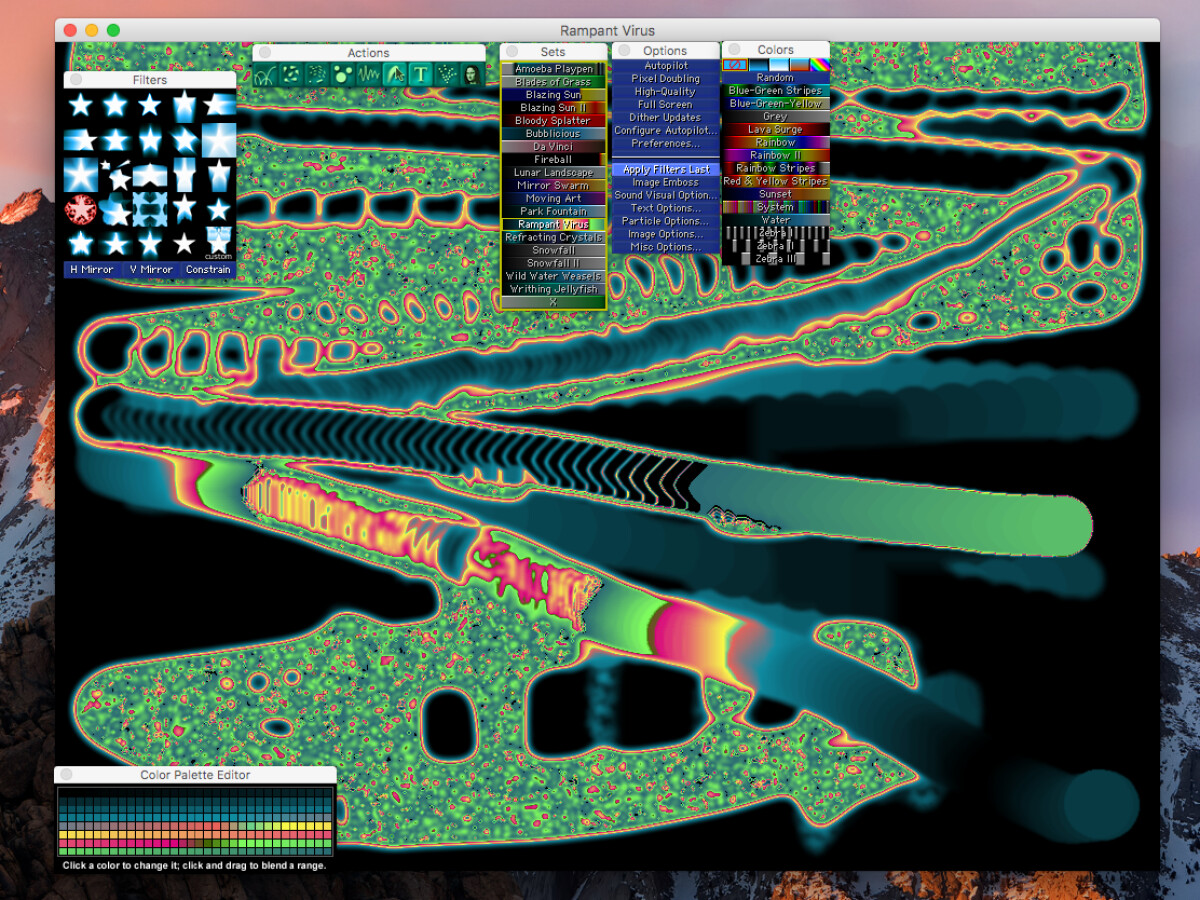Pick the red circular star filter
This screenshot has width=1200, height=900.
80,210
